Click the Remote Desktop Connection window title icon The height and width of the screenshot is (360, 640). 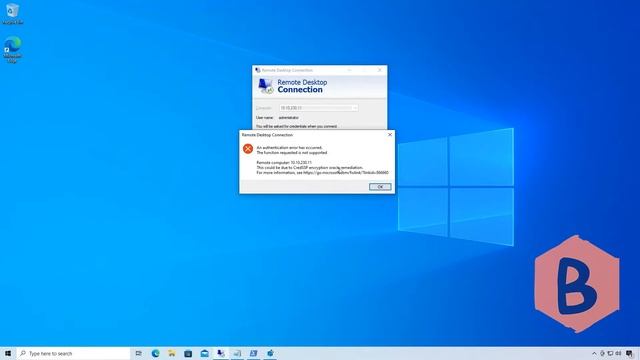point(258,70)
